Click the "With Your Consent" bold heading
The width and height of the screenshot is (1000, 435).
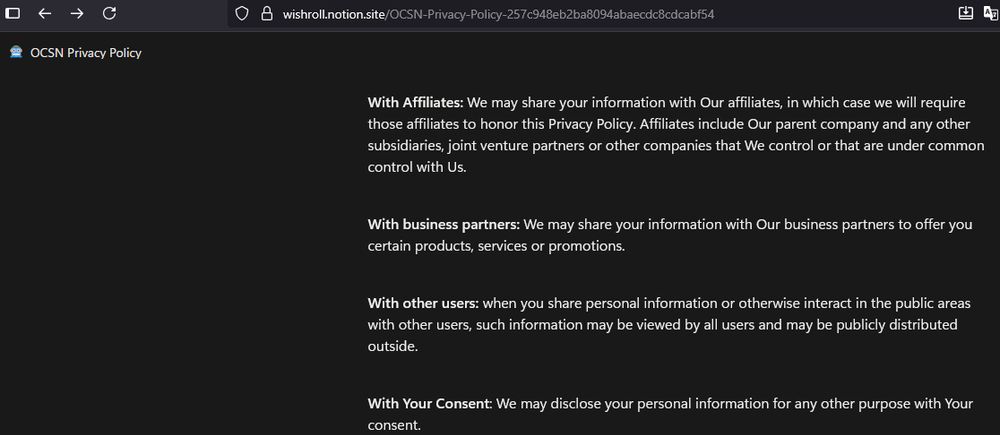click(x=428, y=404)
